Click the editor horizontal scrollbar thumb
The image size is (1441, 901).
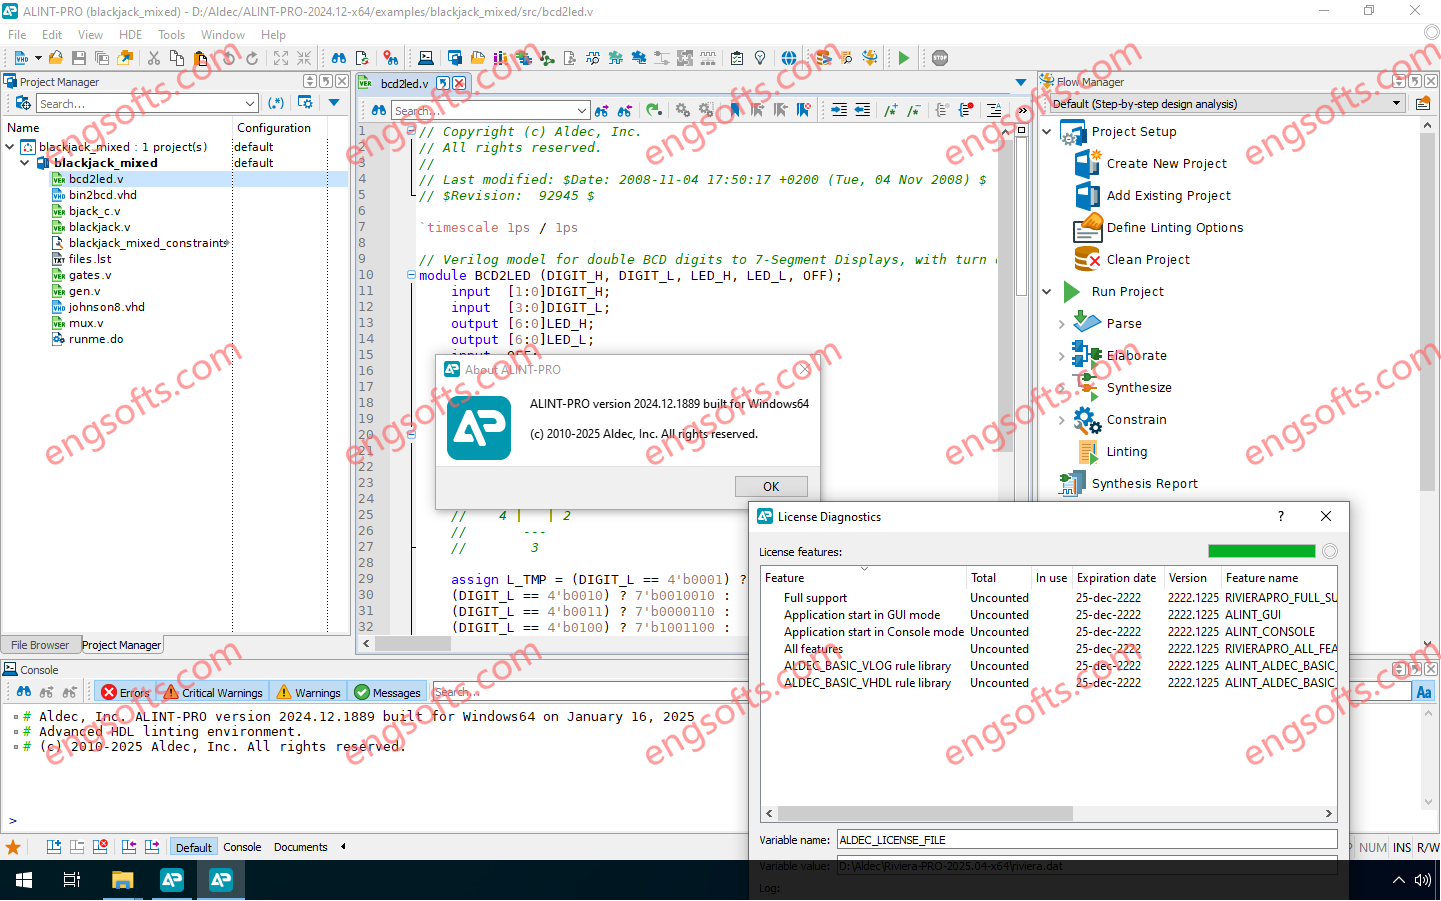(x=413, y=643)
